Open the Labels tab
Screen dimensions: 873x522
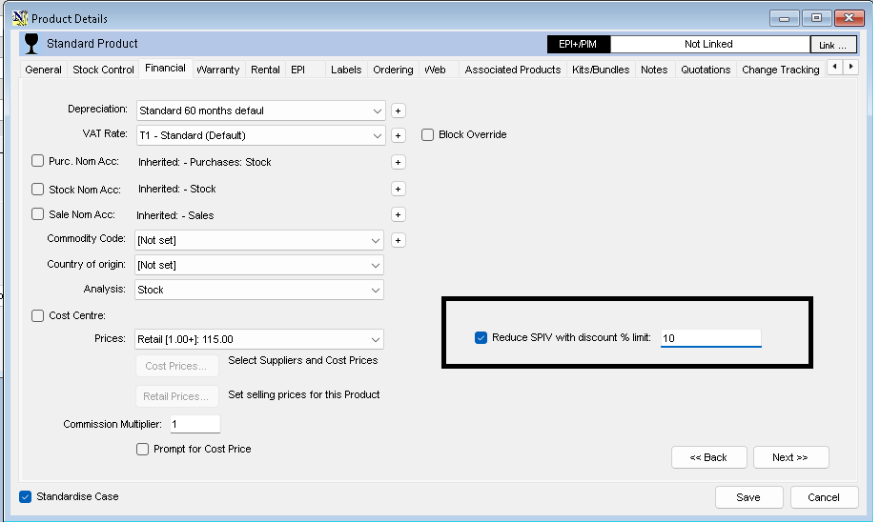pyautogui.click(x=346, y=70)
